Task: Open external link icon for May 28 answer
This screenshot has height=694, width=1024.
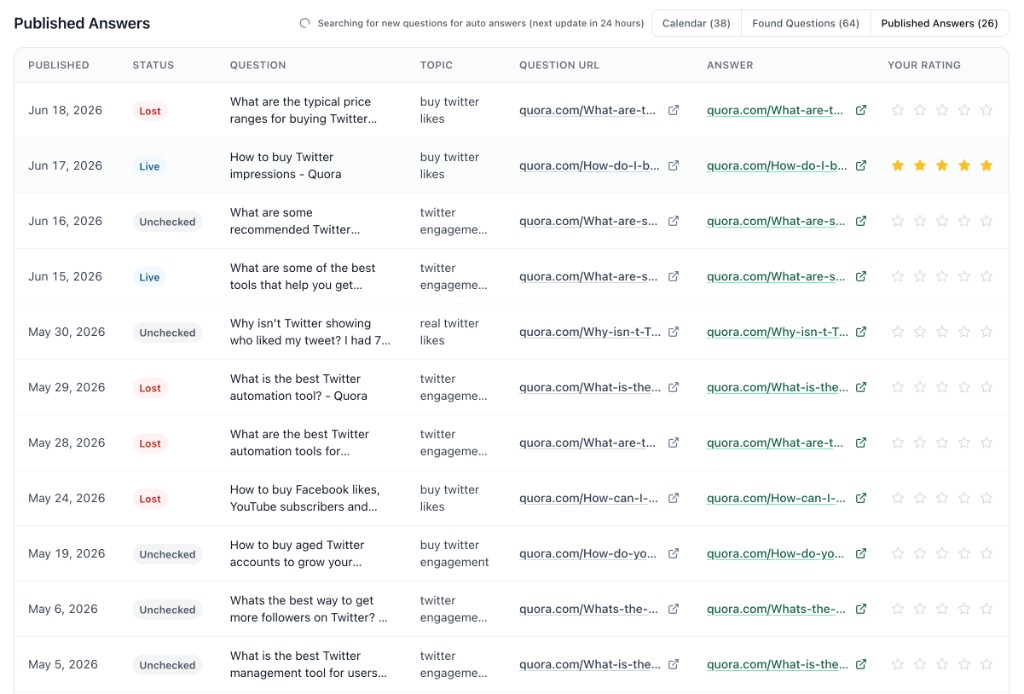Action: click(x=861, y=443)
